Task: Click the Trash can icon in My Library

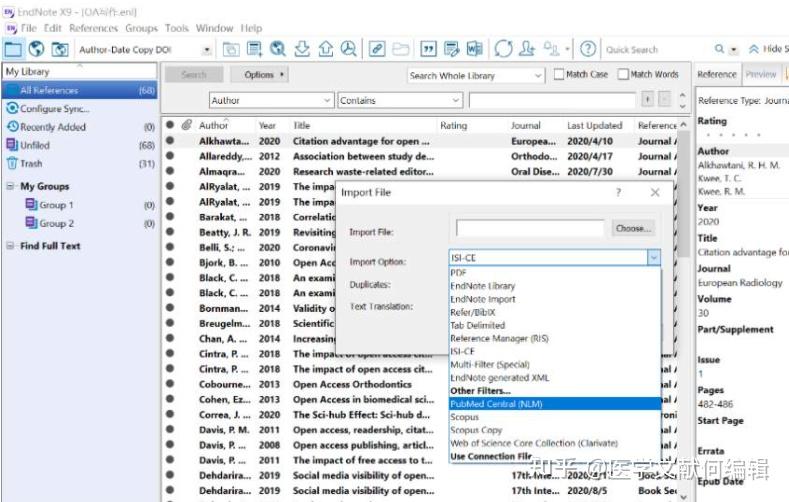Action: (x=12, y=163)
